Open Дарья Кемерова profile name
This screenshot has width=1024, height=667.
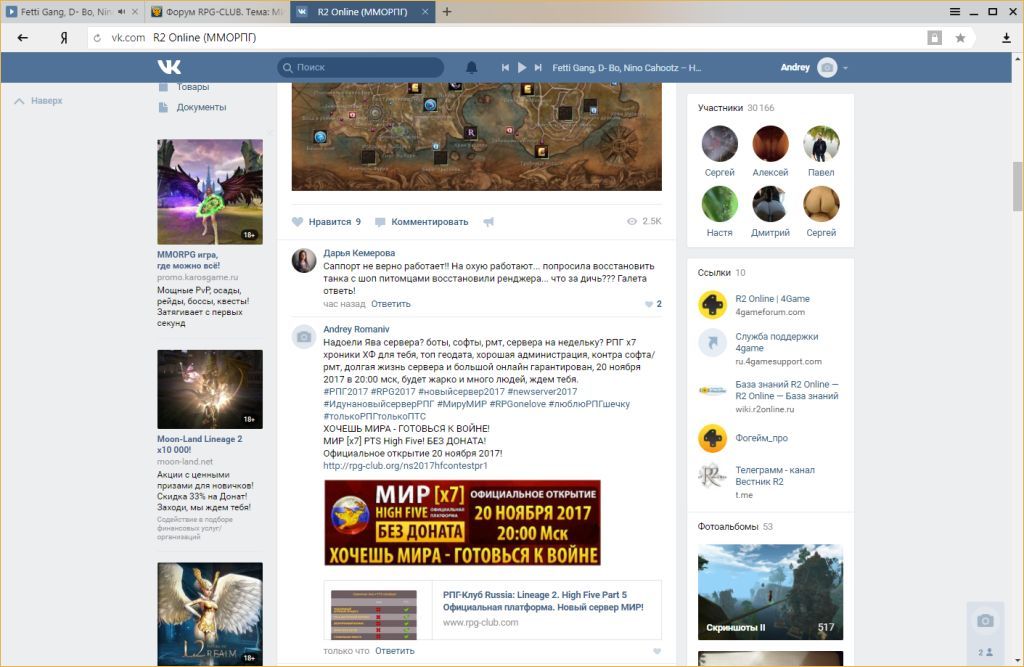point(359,253)
